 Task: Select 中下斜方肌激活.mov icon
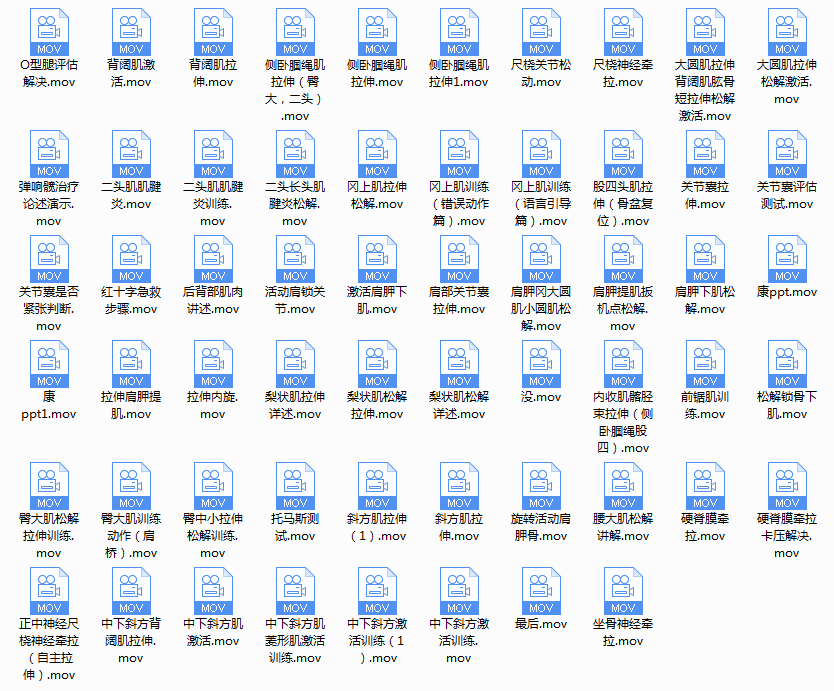[x=213, y=590]
